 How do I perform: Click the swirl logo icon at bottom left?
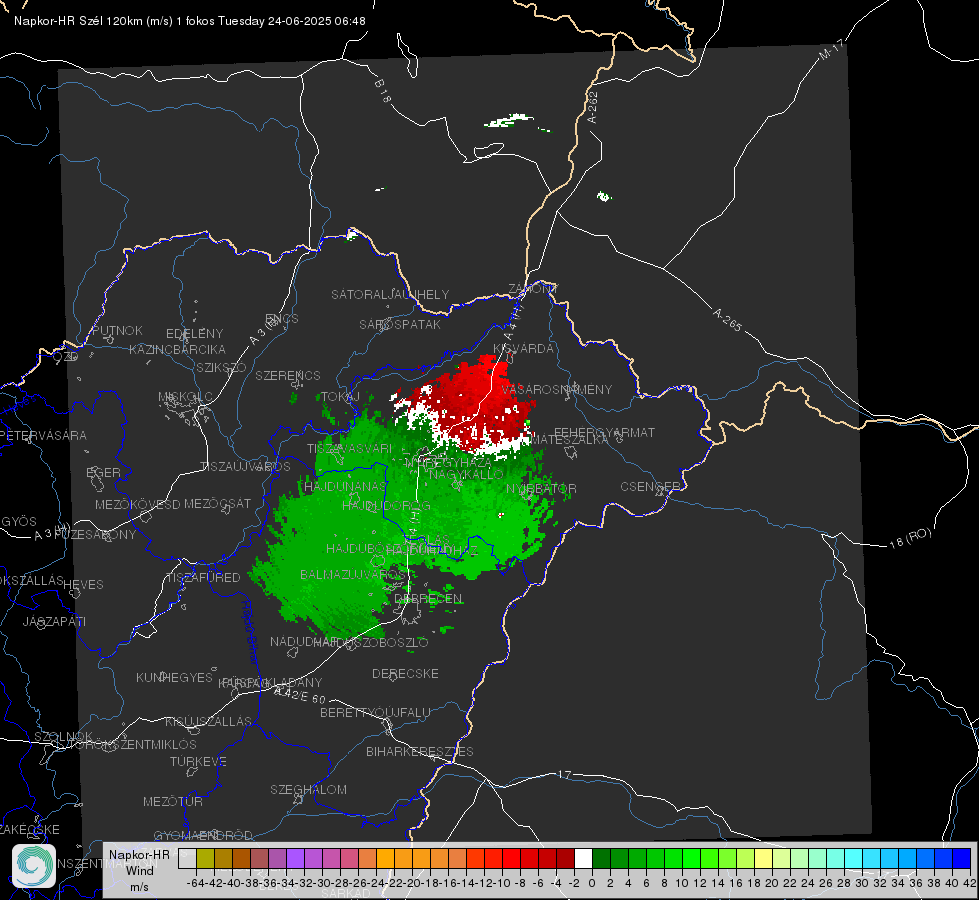[34, 866]
